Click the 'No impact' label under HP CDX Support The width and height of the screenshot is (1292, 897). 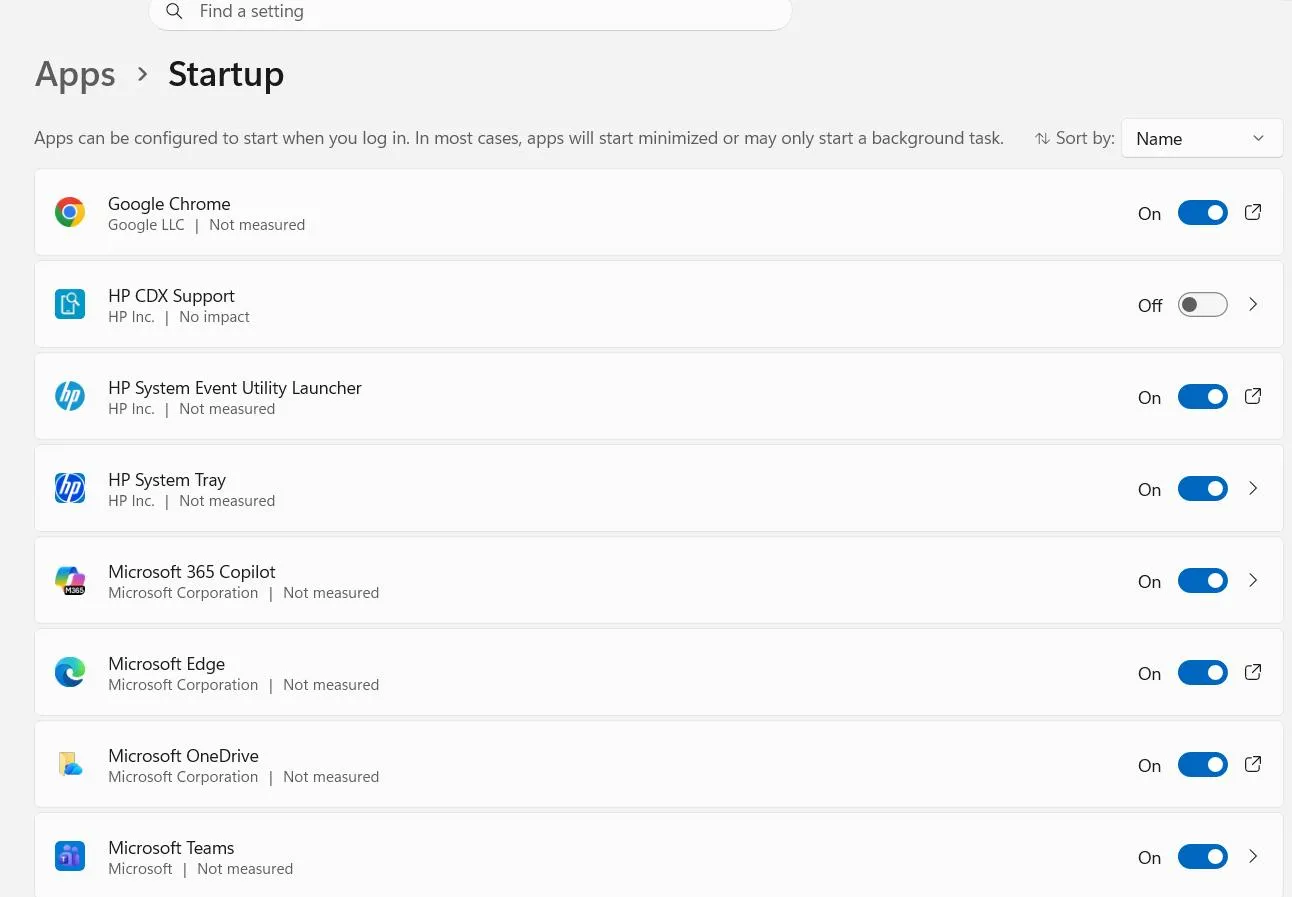214,317
